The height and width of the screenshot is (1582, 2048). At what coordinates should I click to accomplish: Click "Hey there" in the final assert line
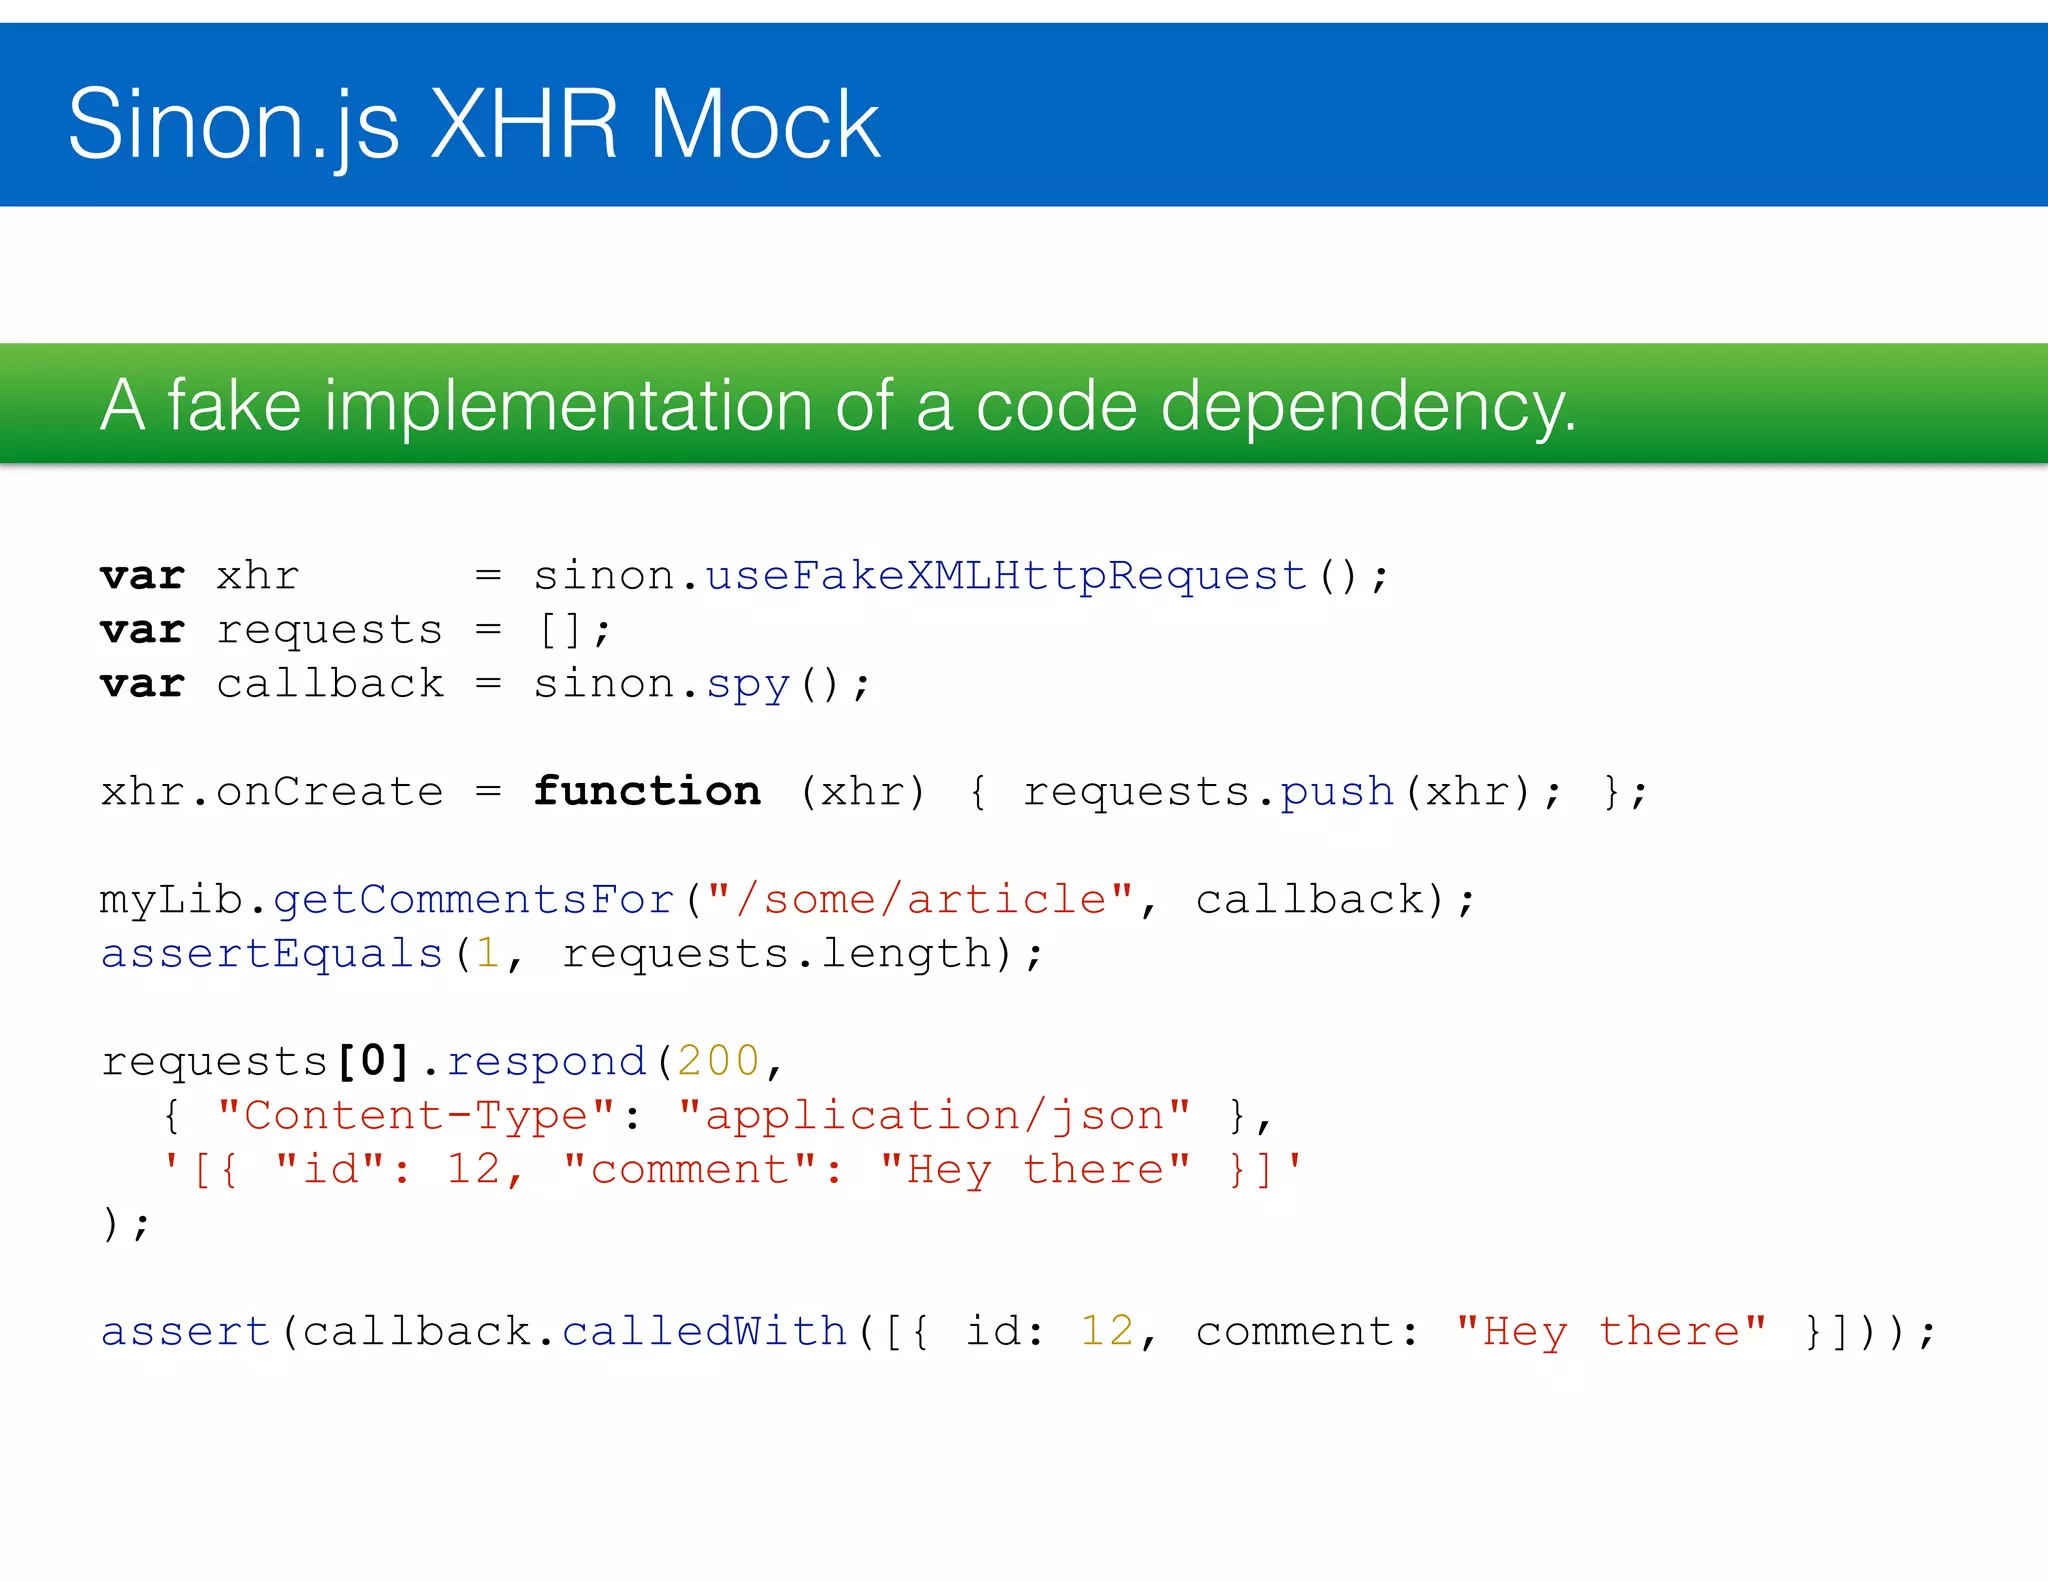pyautogui.click(x=1611, y=1332)
